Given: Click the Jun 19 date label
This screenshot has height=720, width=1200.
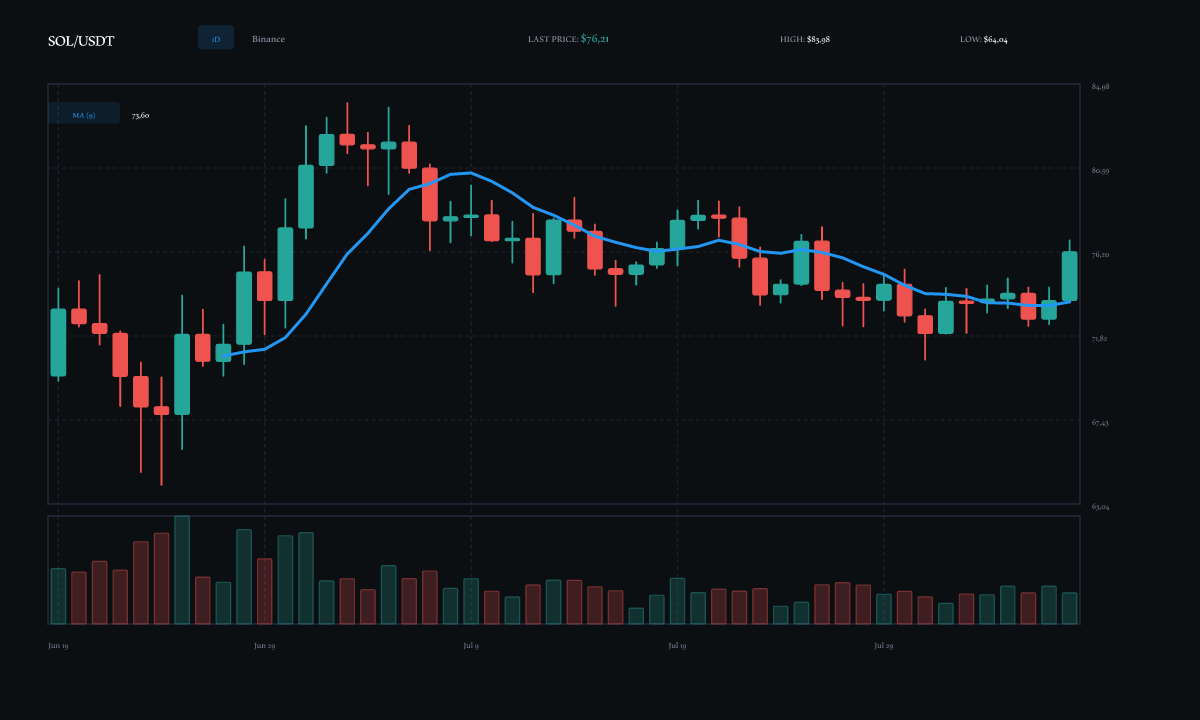Looking at the screenshot, I should pyautogui.click(x=58, y=646).
